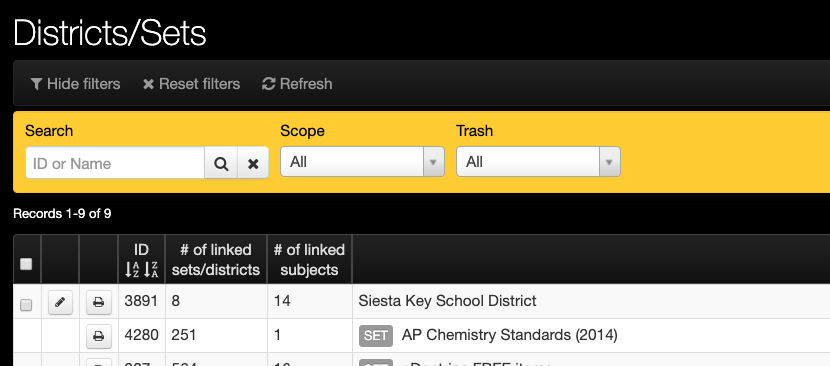Screen dimensions: 830x366
Task: Open the Siesta Key School District entry
Action: click(447, 301)
